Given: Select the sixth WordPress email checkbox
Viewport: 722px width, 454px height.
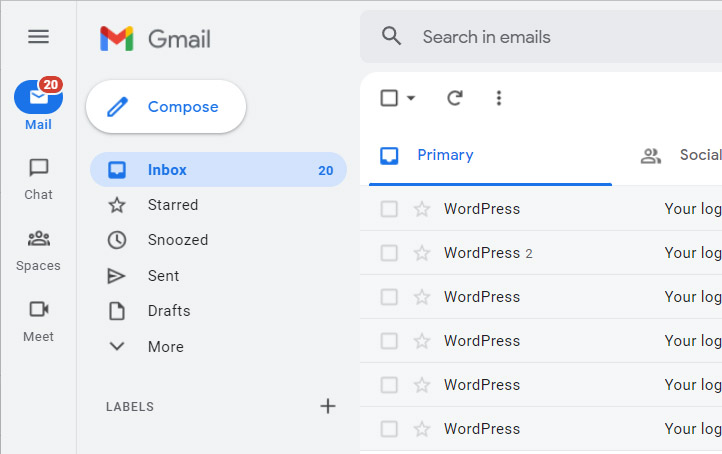Looking at the screenshot, I should click(x=389, y=429).
